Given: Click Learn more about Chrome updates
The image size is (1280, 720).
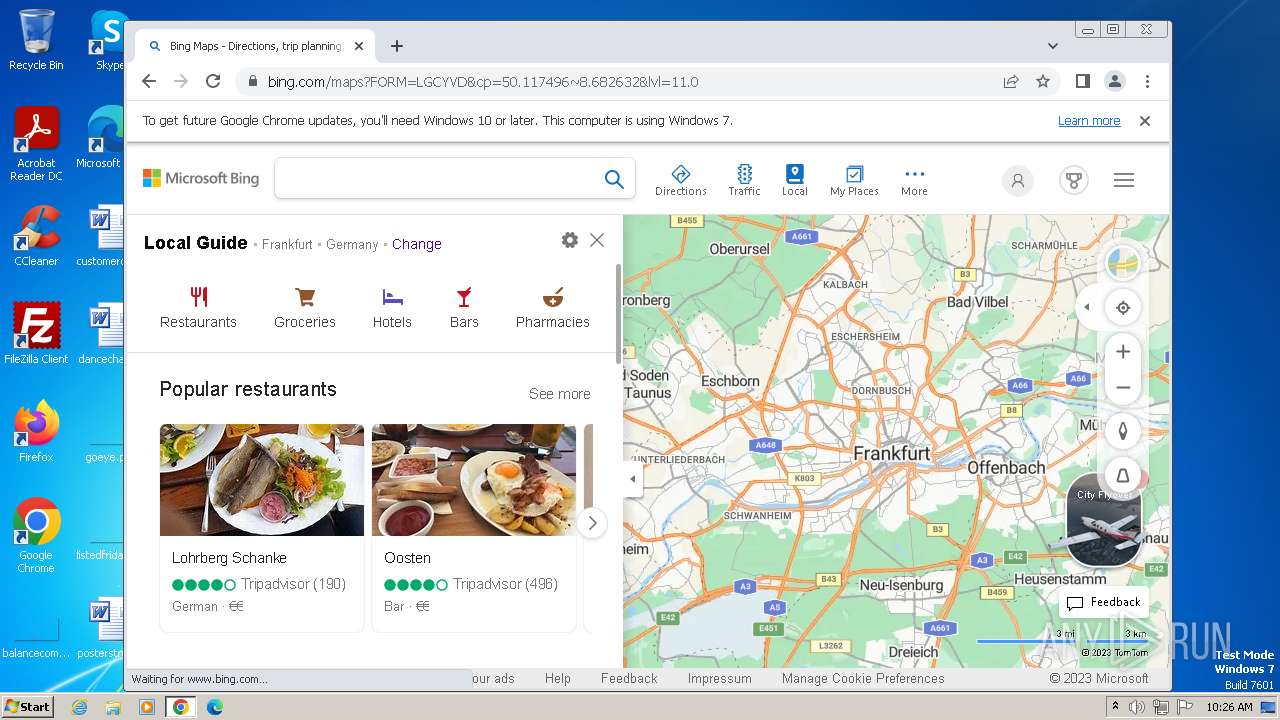Looking at the screenshot, I should (x=1089, y=121).
